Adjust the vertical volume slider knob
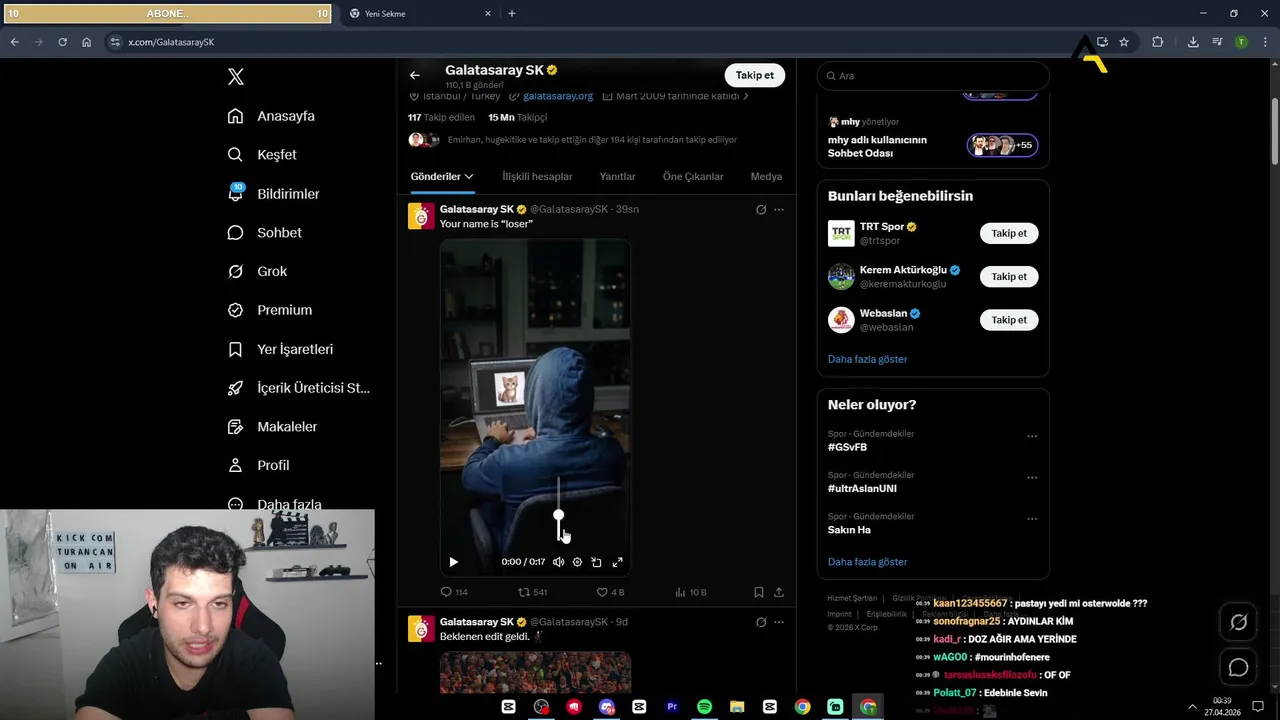This screenshot has height=720, width=1280. [559, 515]
